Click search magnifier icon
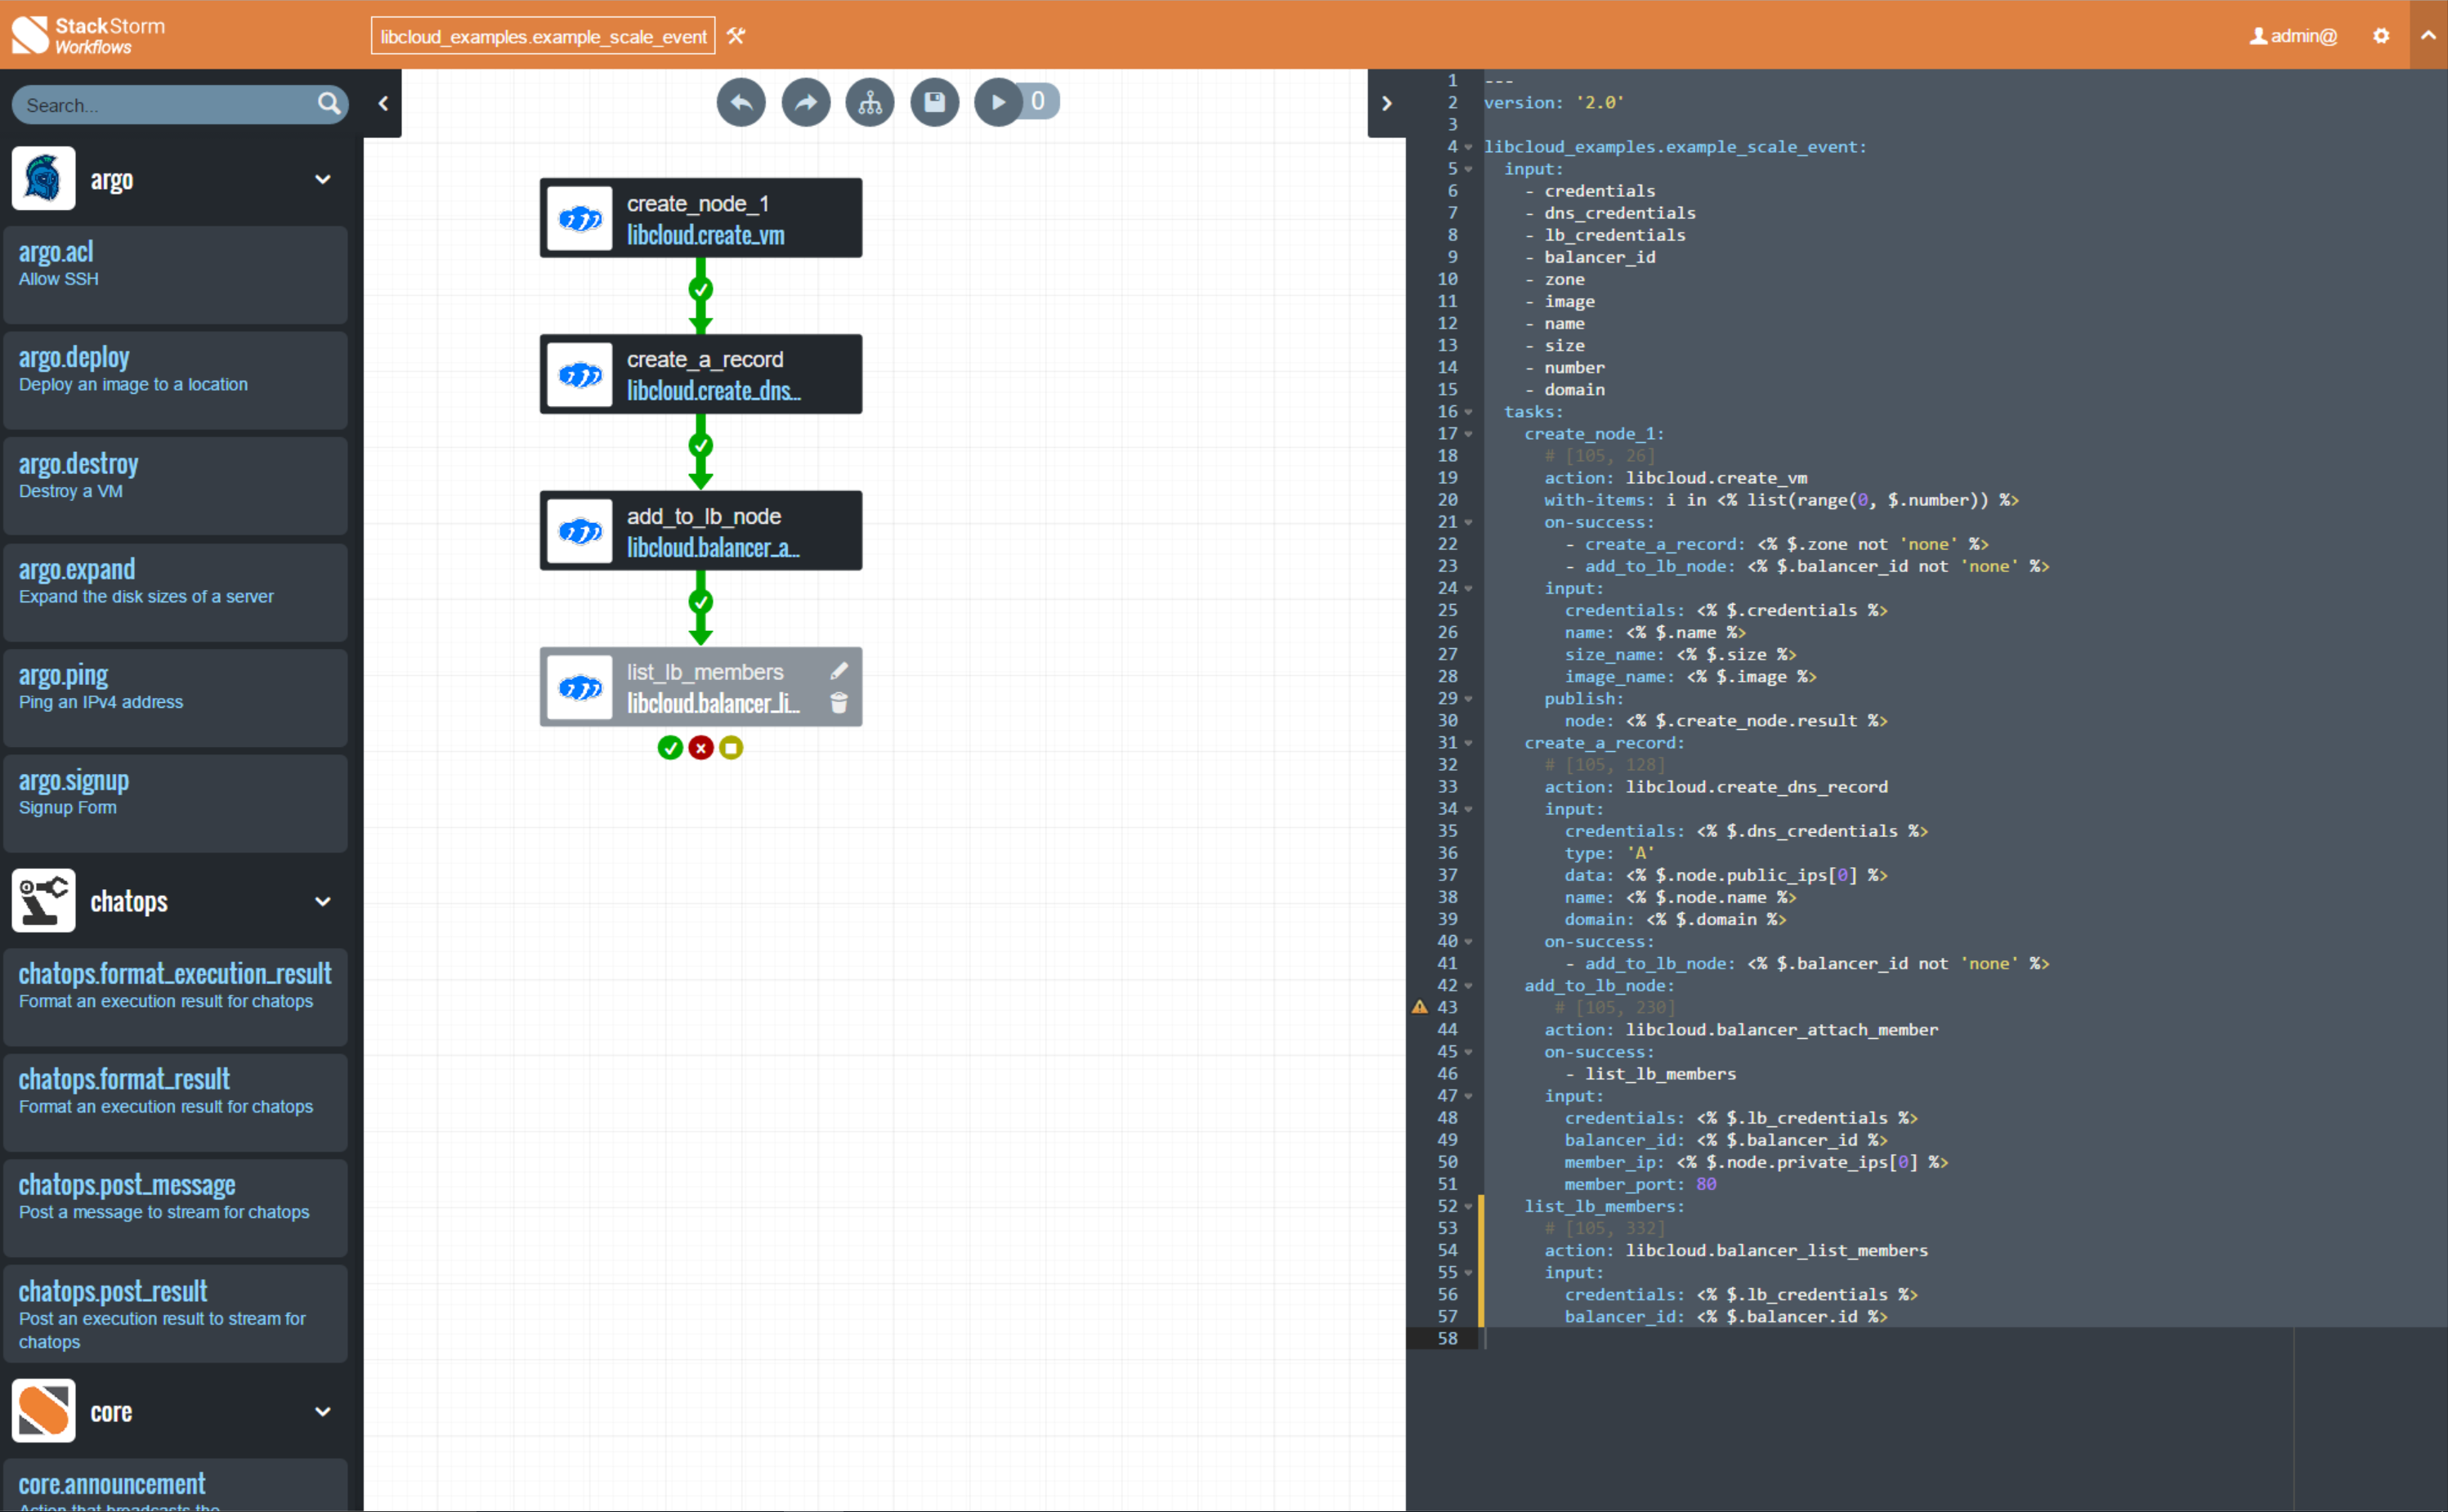This screenshot has width=2448, height=1512. tap(328, 104)
